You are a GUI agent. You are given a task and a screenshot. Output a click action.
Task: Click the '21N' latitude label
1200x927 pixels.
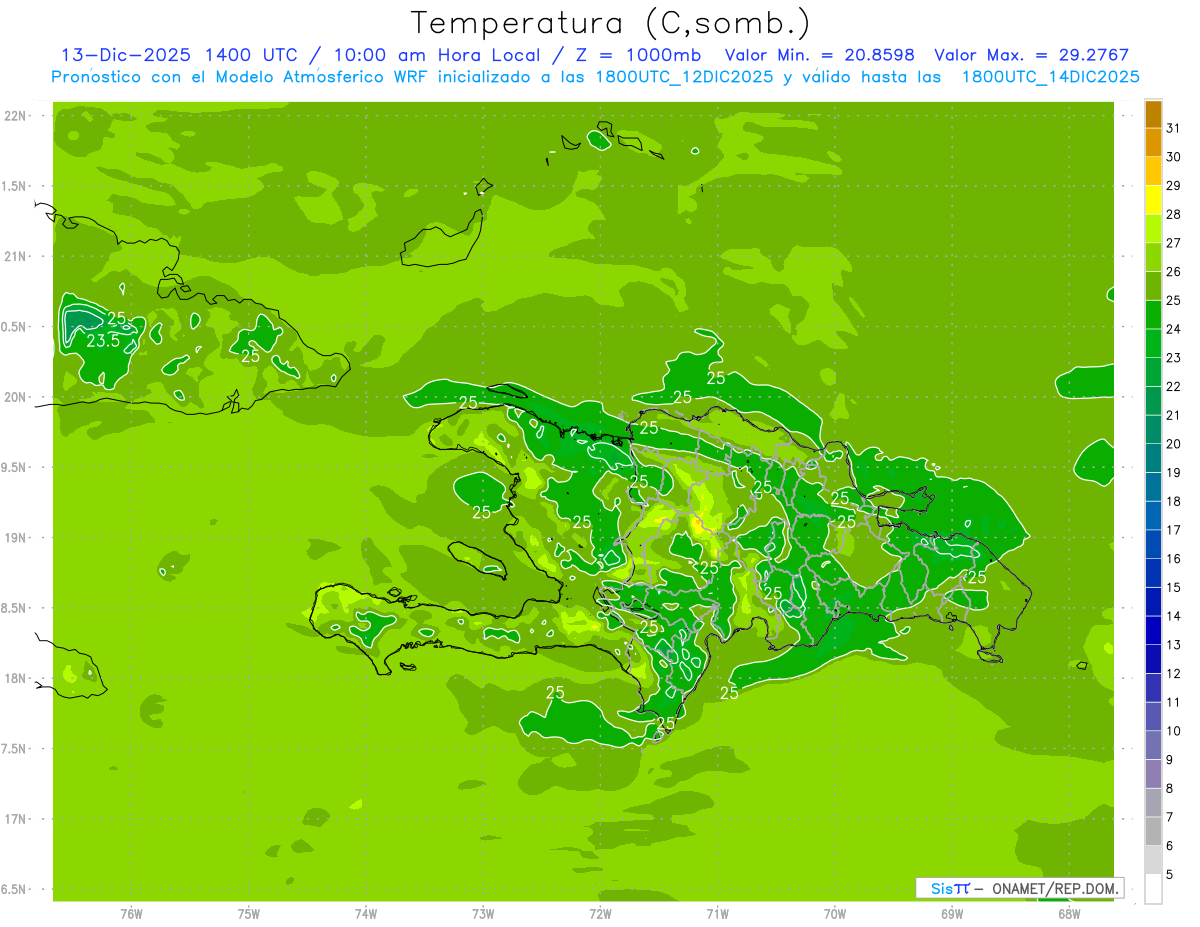coord(15,256)
